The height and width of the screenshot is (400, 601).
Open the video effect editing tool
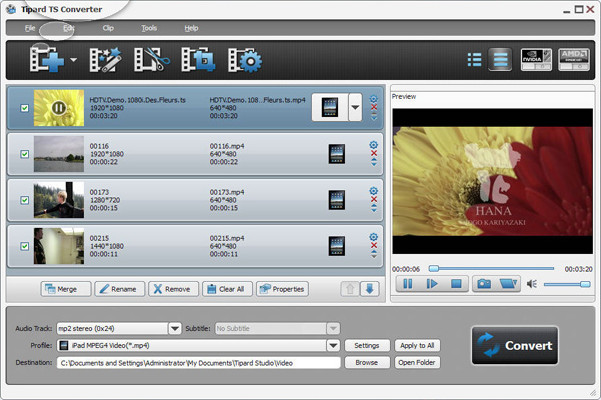103,61
